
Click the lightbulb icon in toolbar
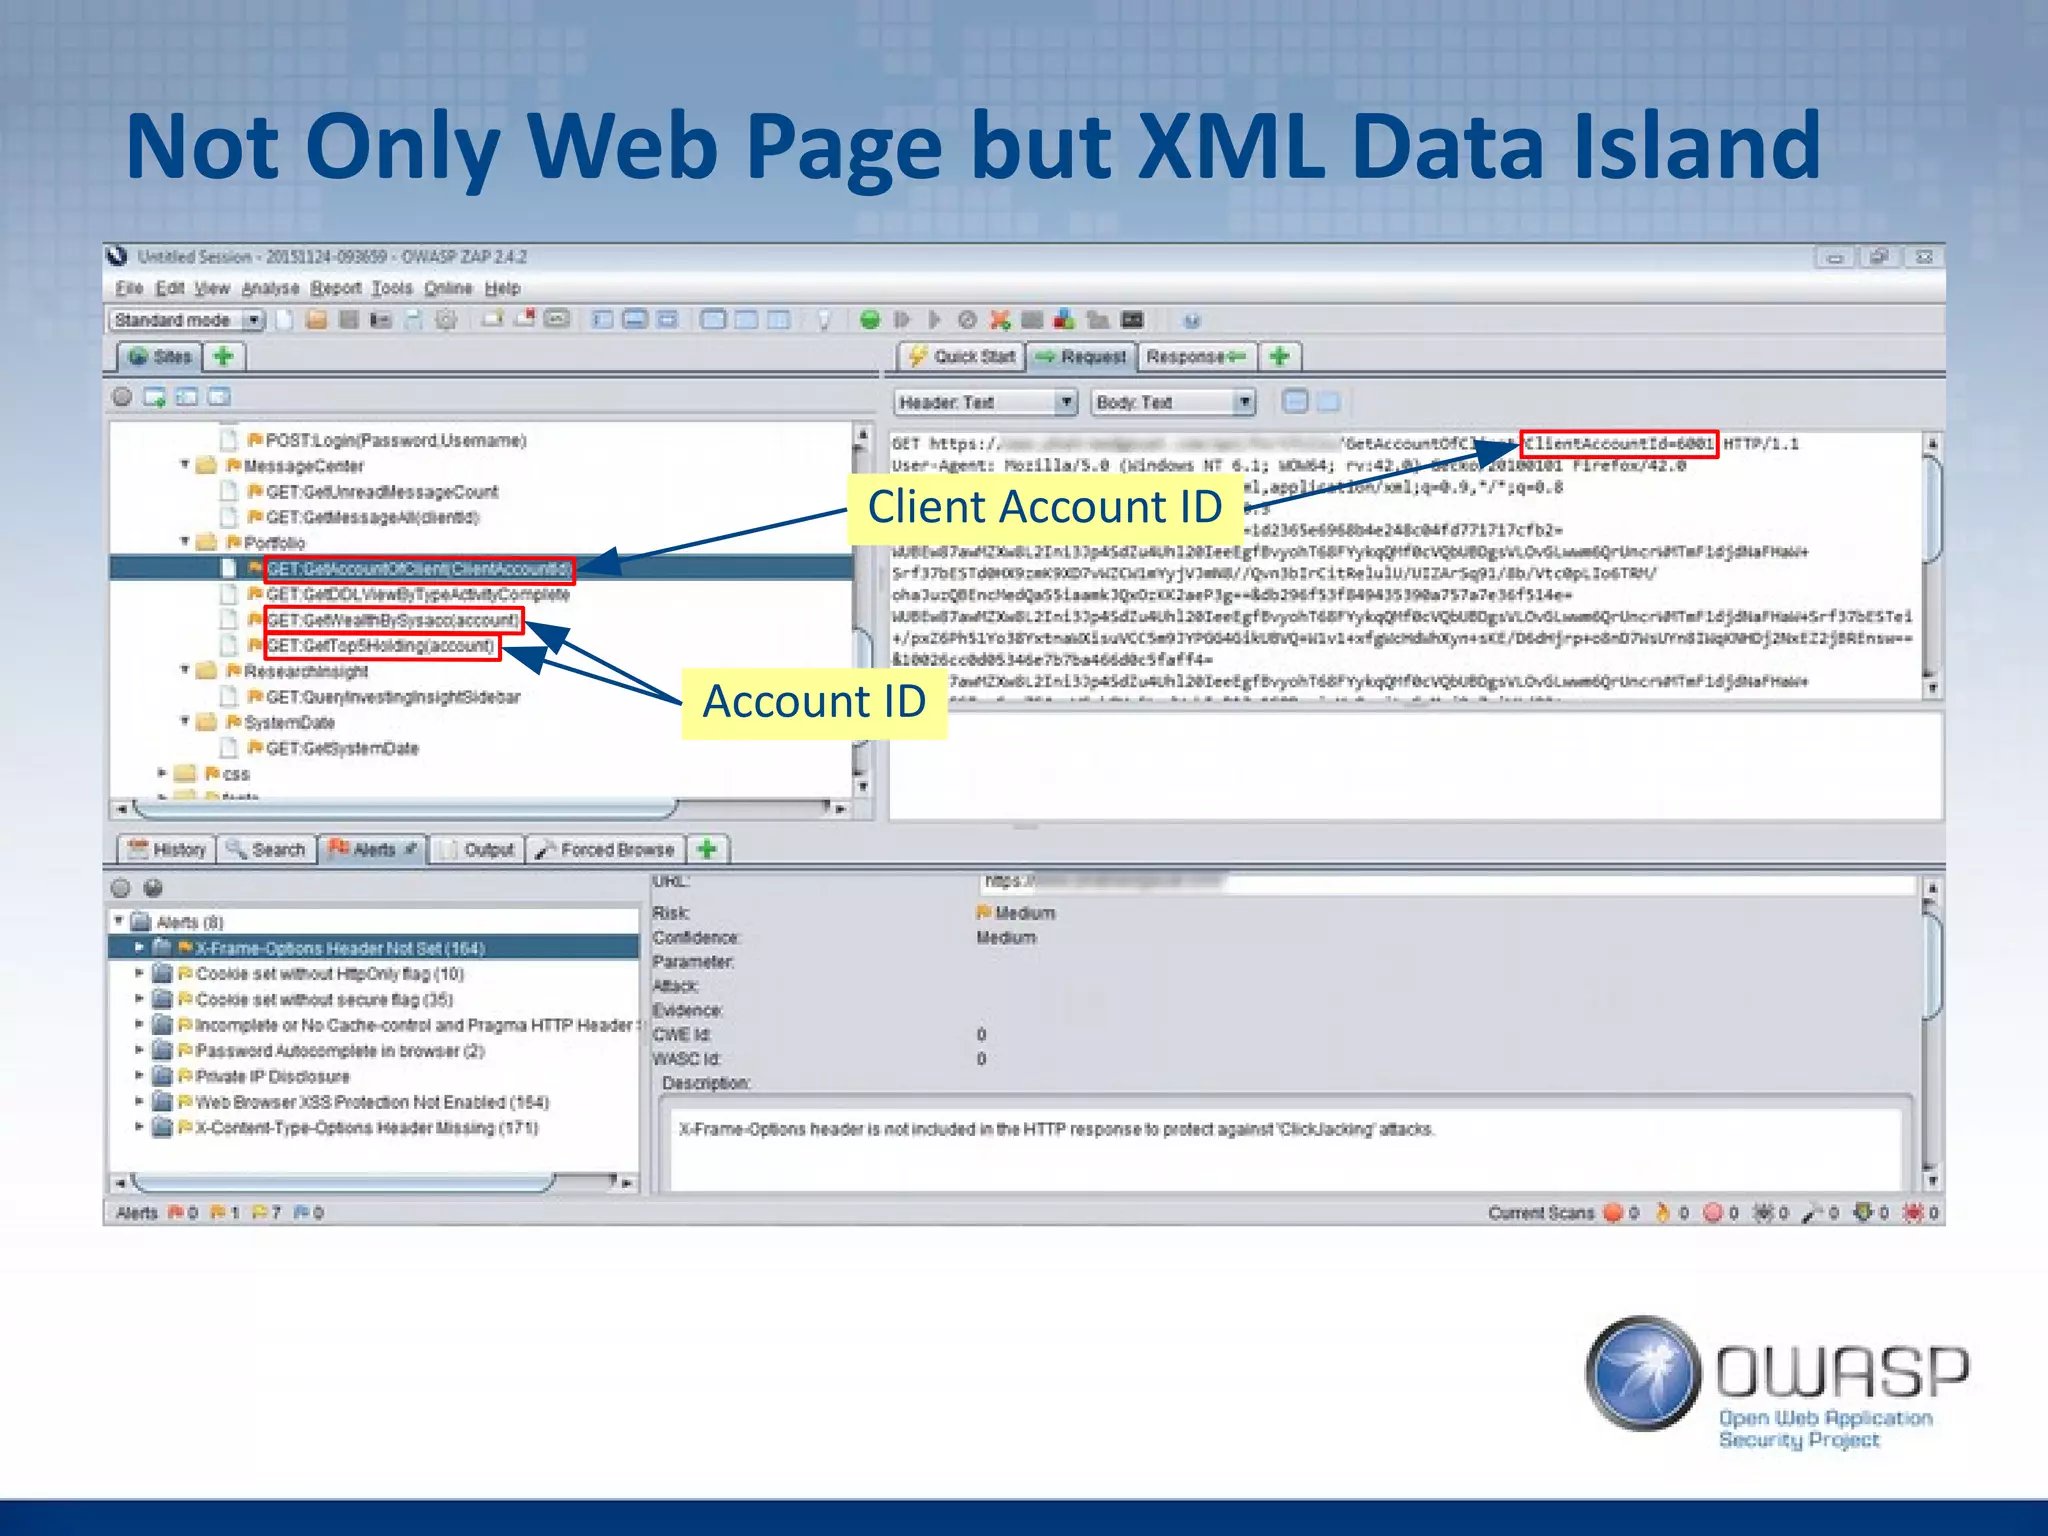823,320
